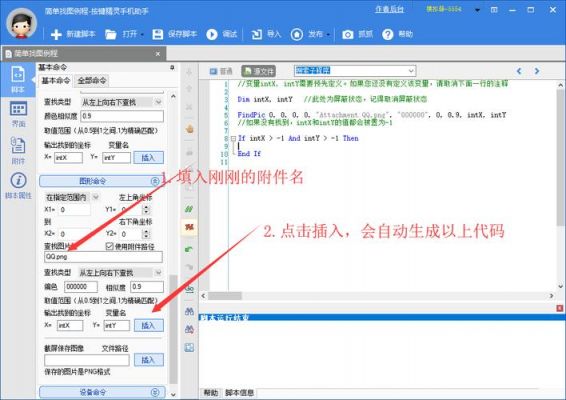Viewport: 566px width, 400px height.
Task: Click the user avatar picture
Action: [22, 24]
